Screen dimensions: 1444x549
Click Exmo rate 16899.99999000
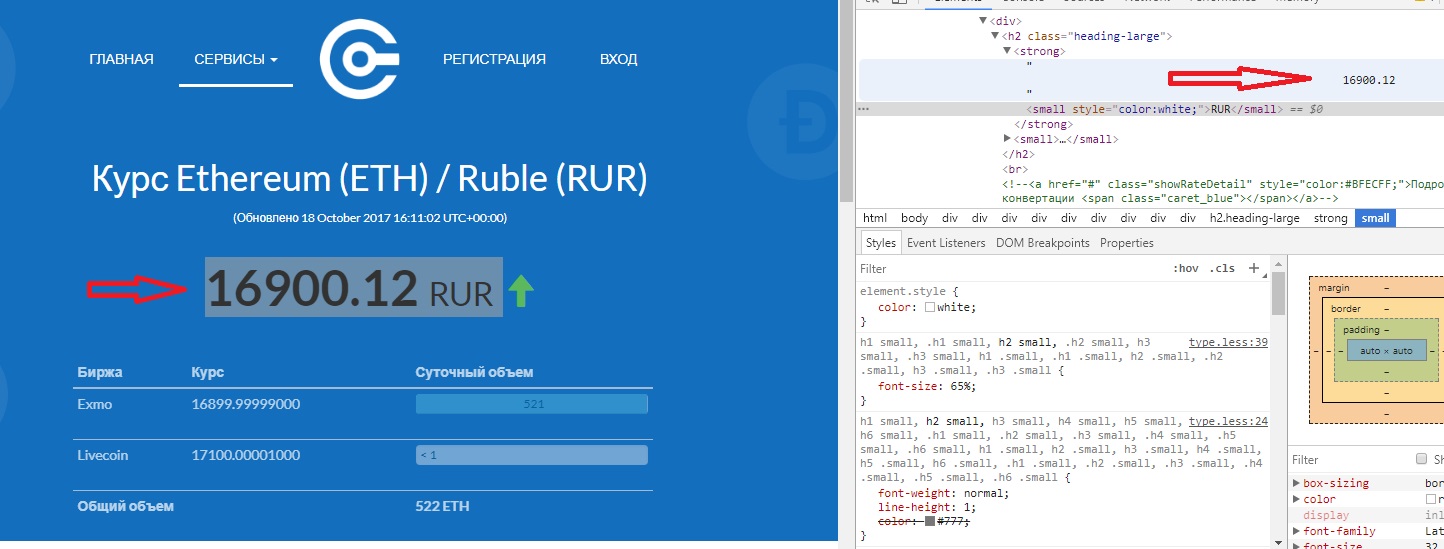[246, 404]
